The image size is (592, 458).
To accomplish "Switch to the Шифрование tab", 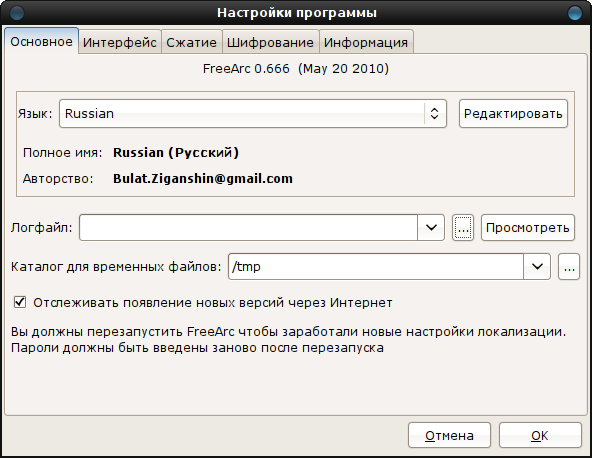I will (x=270, y=42).
